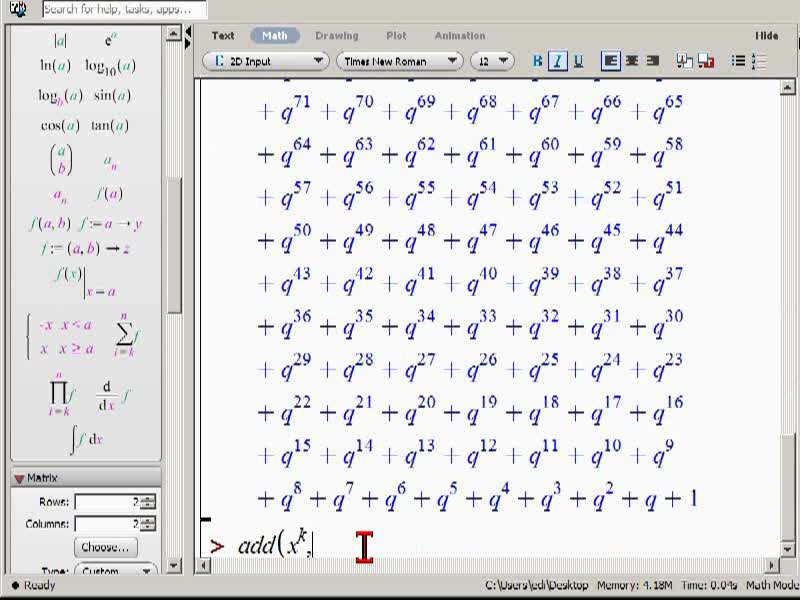Adjust the Rows stepper arrows

148,502
